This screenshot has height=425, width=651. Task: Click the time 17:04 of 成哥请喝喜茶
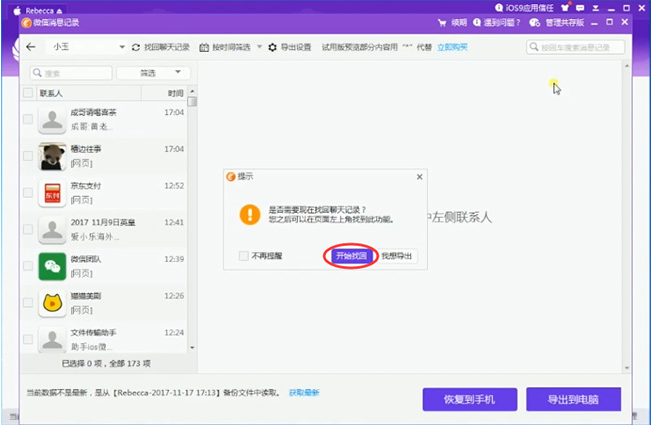point(174,112)
